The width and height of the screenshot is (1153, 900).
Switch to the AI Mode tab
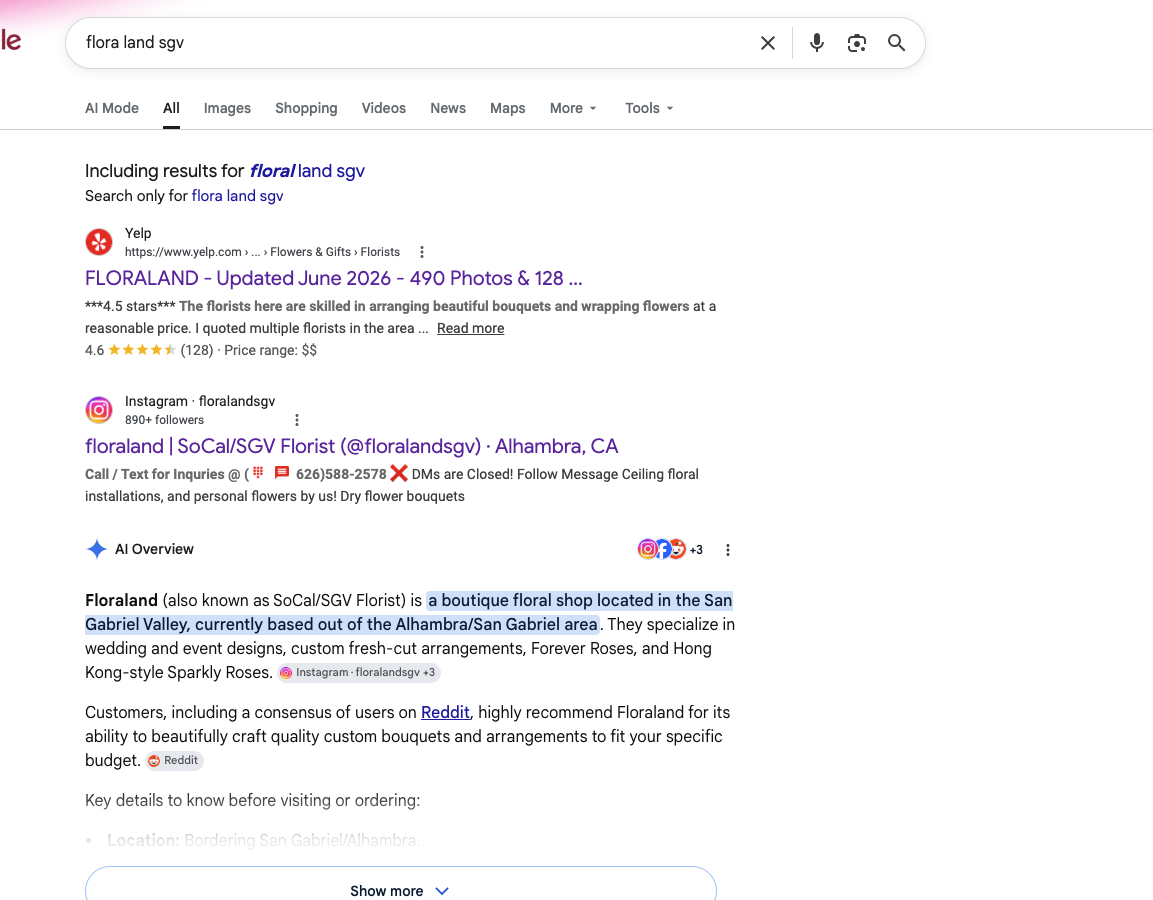[112, 108]
